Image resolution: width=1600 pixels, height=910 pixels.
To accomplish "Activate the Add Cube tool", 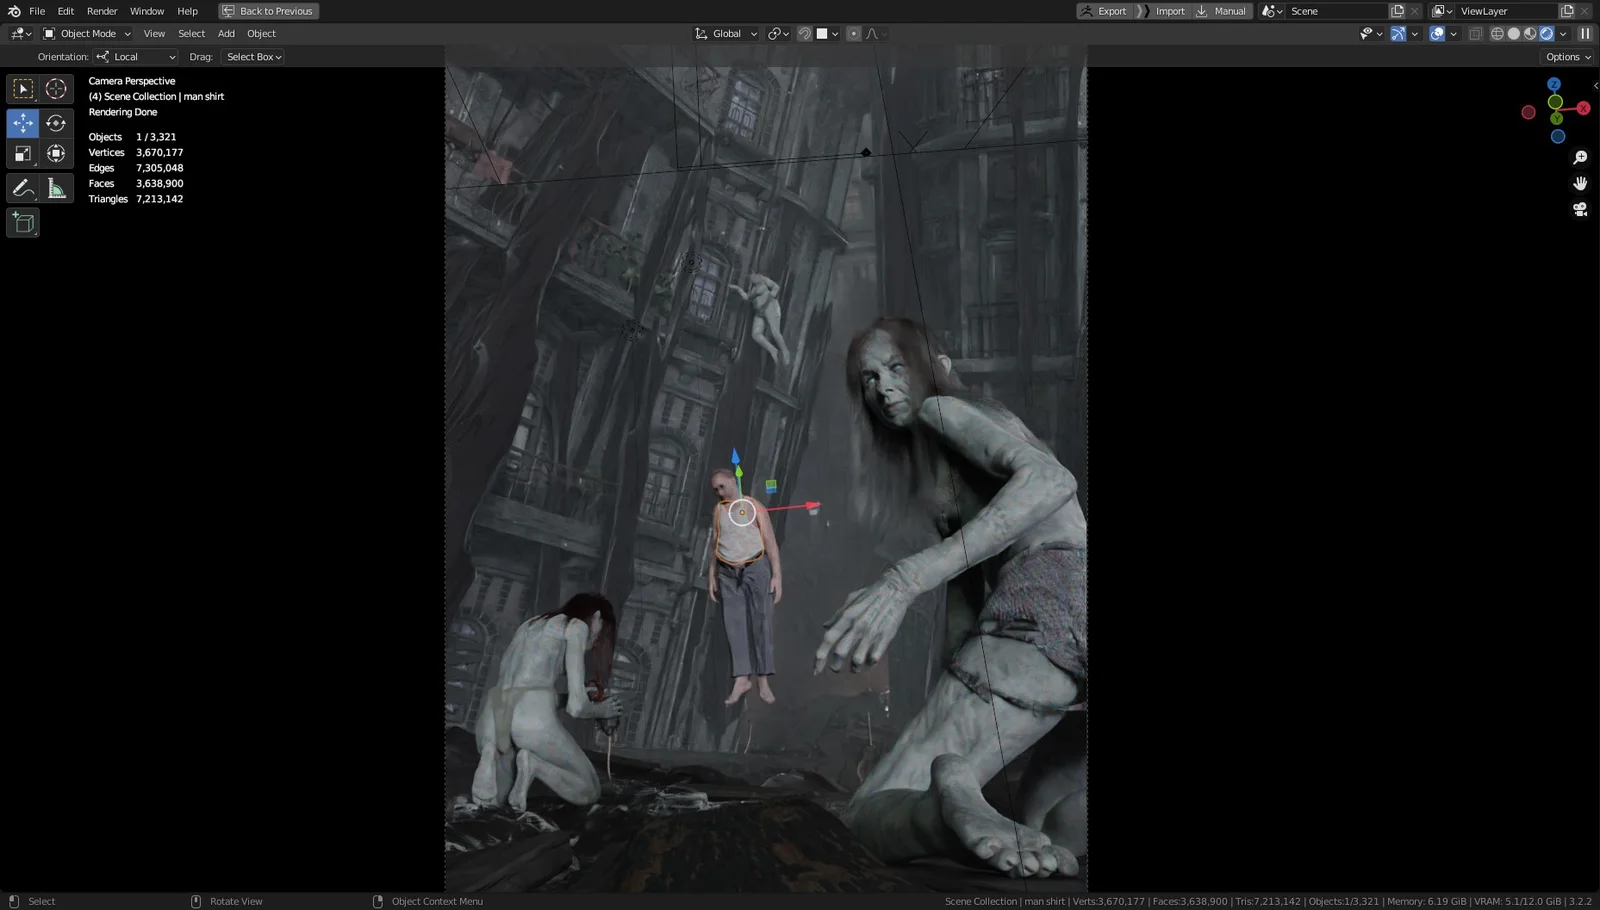I will coord(23,222).
